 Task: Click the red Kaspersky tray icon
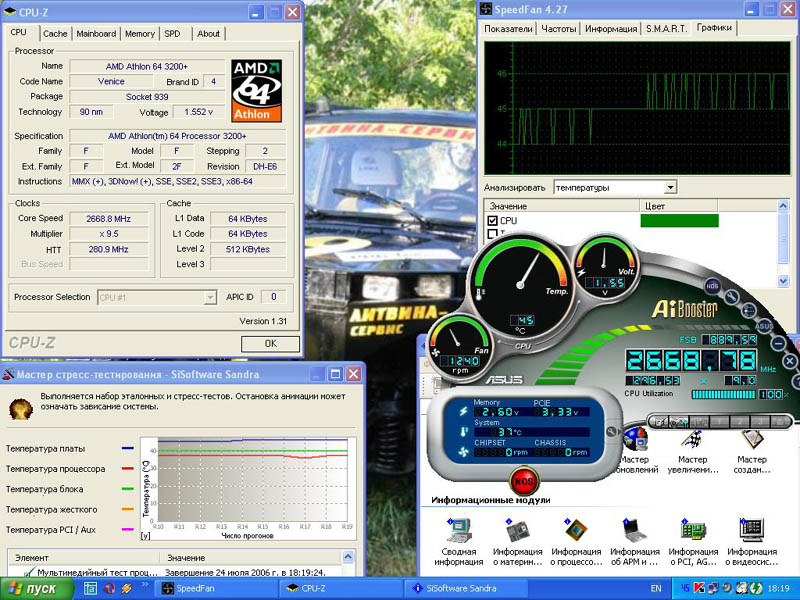point(699,588)
